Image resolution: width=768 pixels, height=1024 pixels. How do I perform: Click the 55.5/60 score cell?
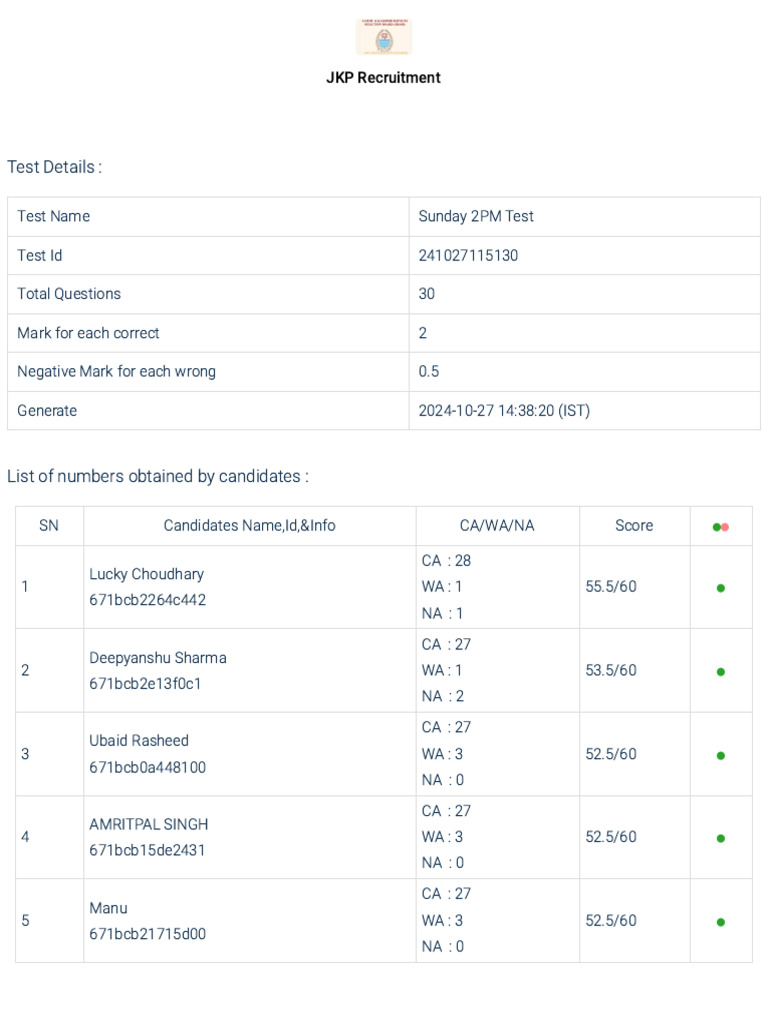coord(611,587)
